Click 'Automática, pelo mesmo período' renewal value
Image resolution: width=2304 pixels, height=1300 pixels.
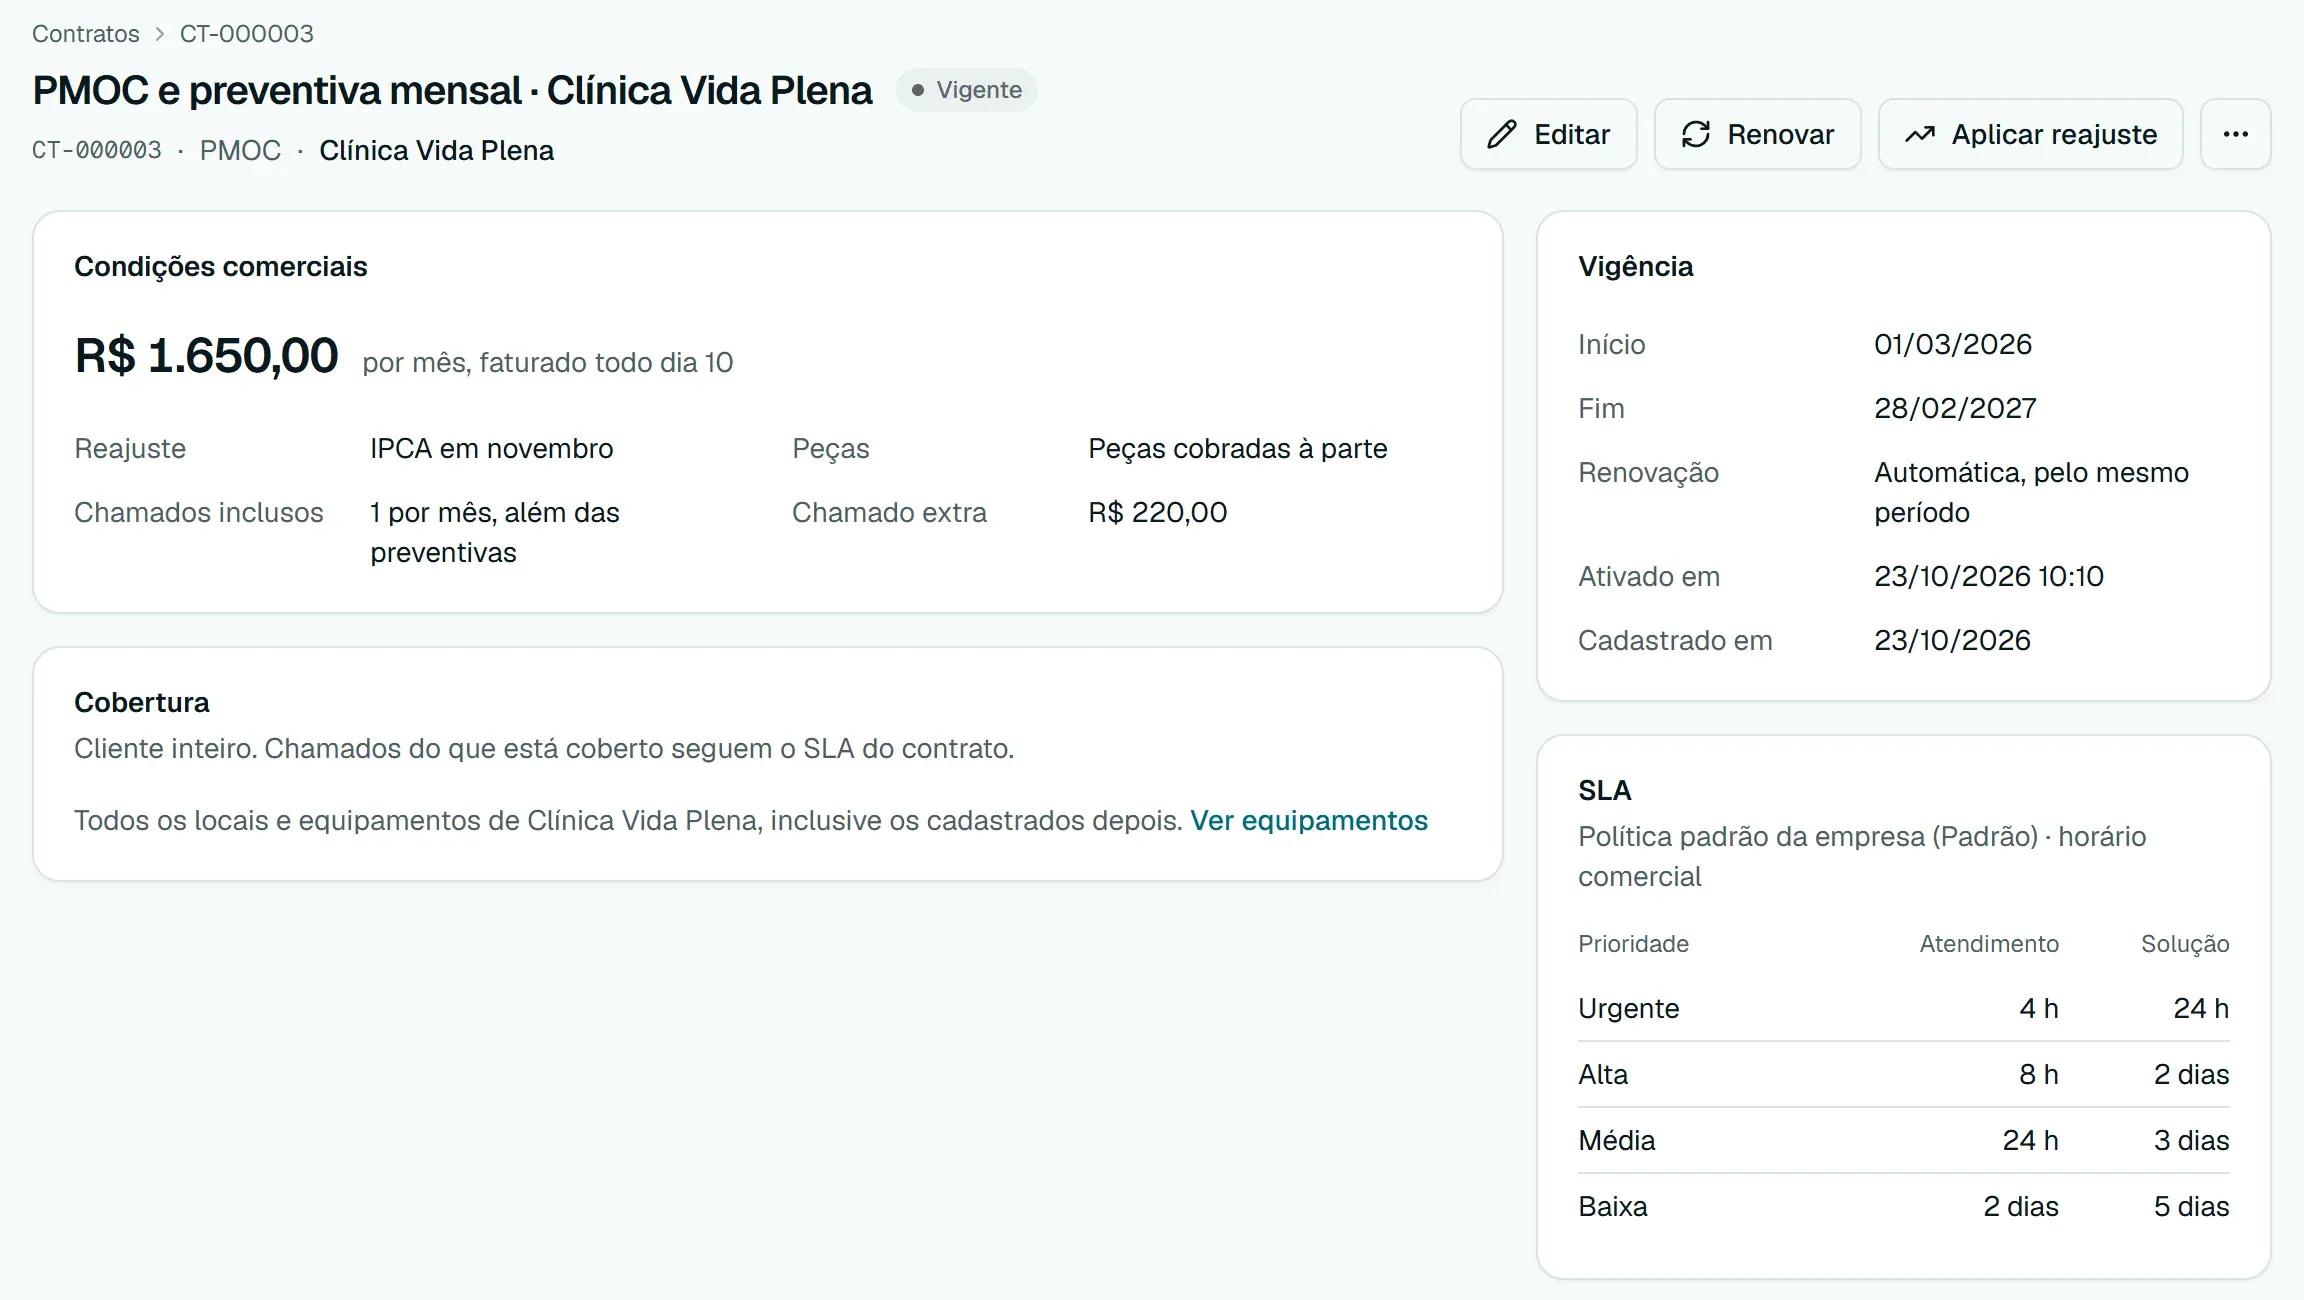tap(2031, 492)
